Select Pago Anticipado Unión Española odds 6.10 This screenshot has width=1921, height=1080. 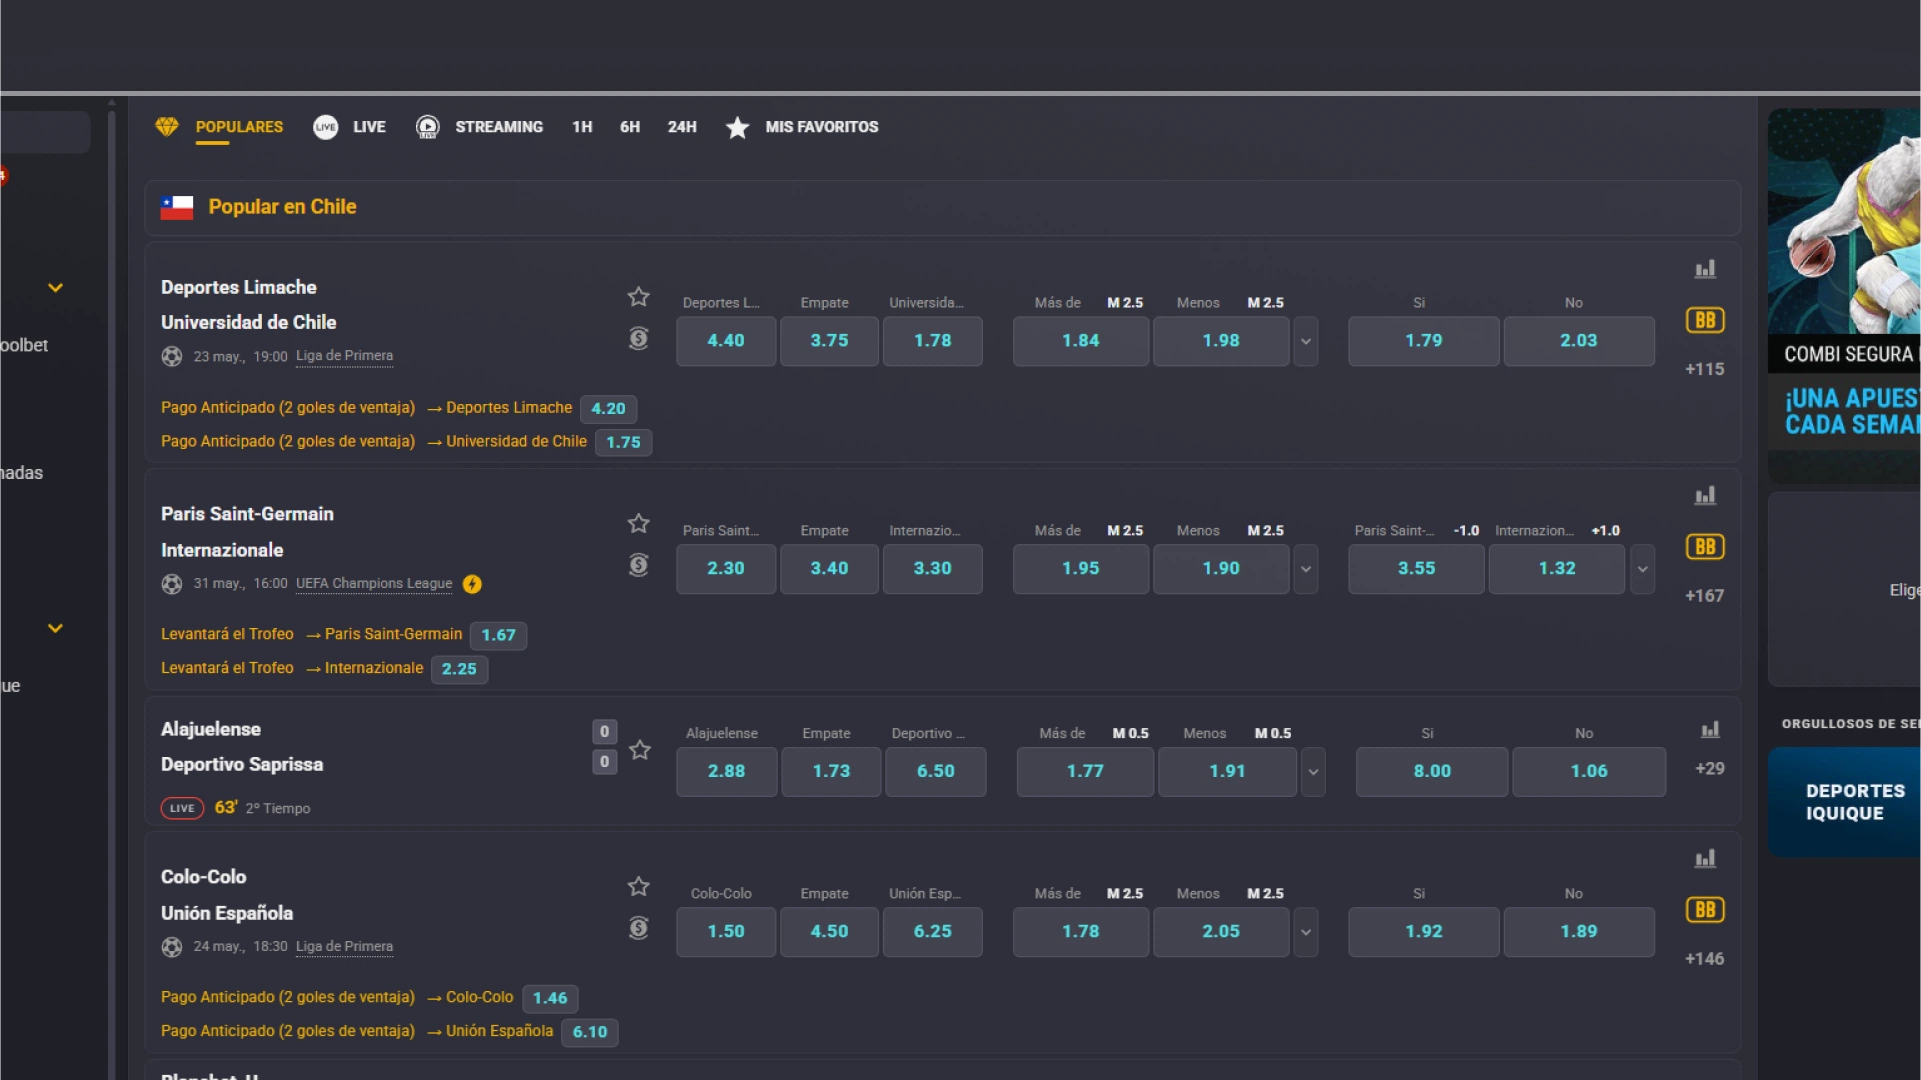point(590,1033)
